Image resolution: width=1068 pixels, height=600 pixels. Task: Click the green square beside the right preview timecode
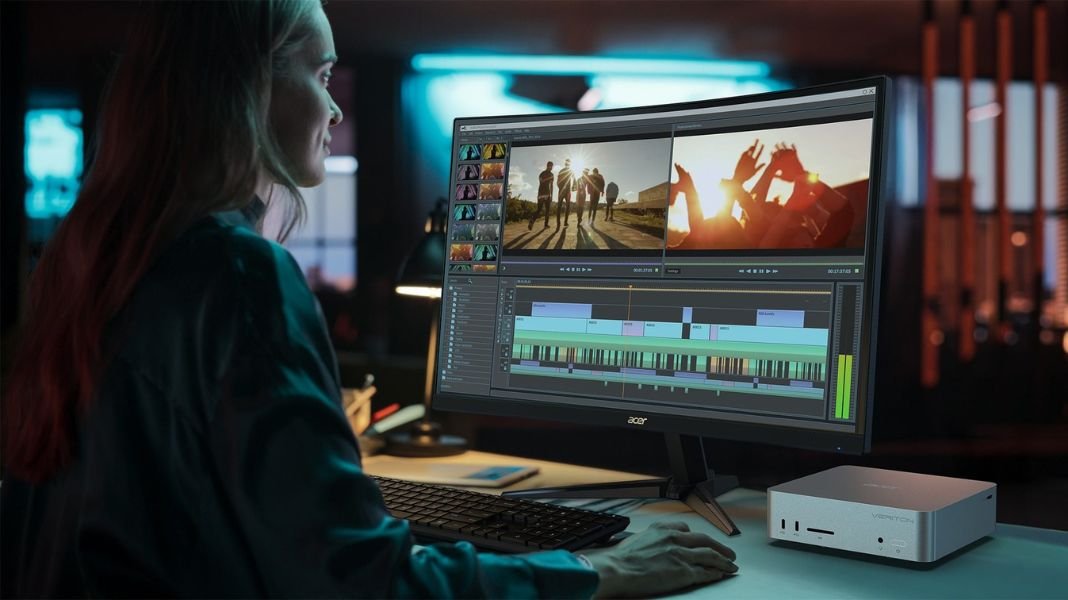pyautogui.click(x=857, y=271)
